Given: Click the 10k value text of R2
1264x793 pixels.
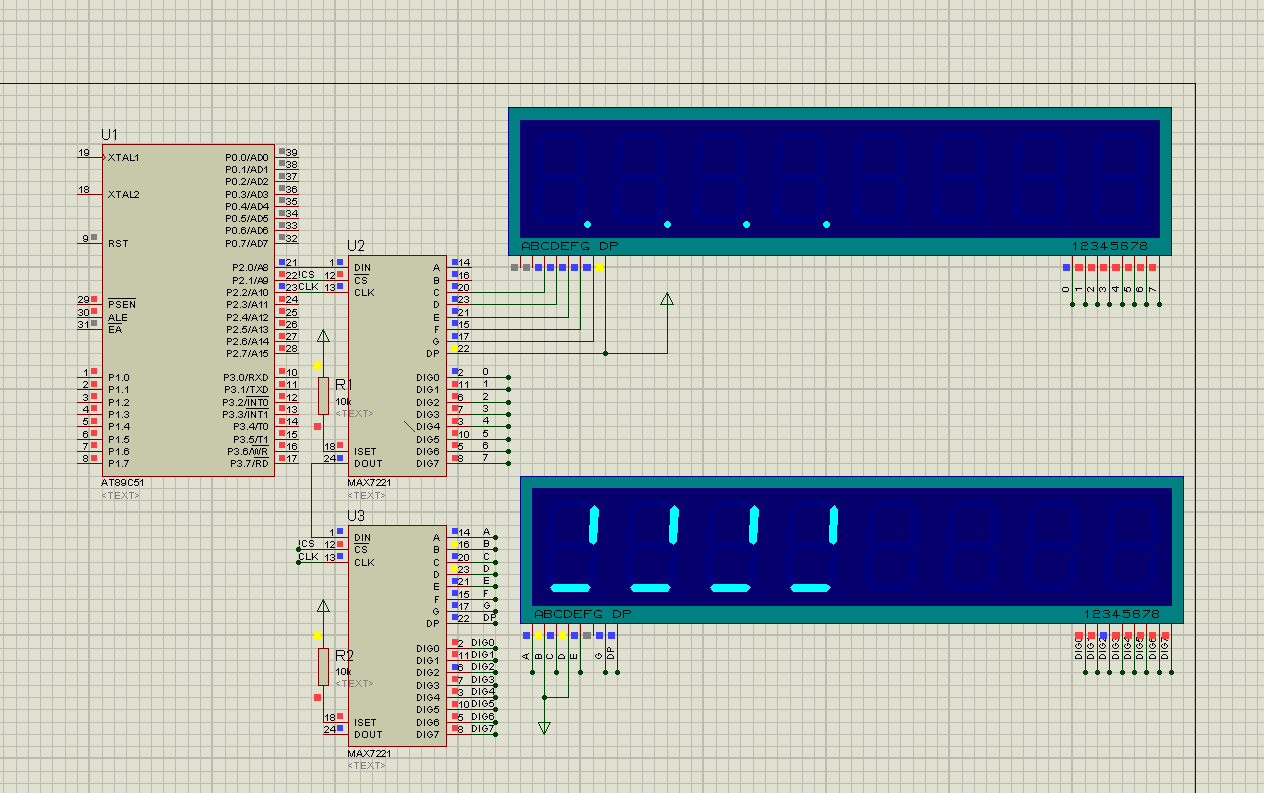Looking at the screenshot, I should pos(343,672).
